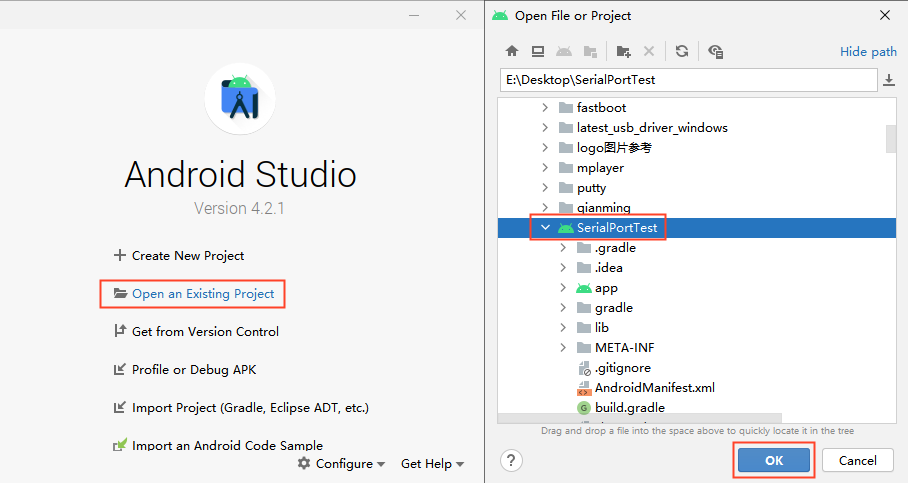This screenshot has height=483, width=908.
Task: Choose Open an Existing Project
Action: (x=202, y=294)
